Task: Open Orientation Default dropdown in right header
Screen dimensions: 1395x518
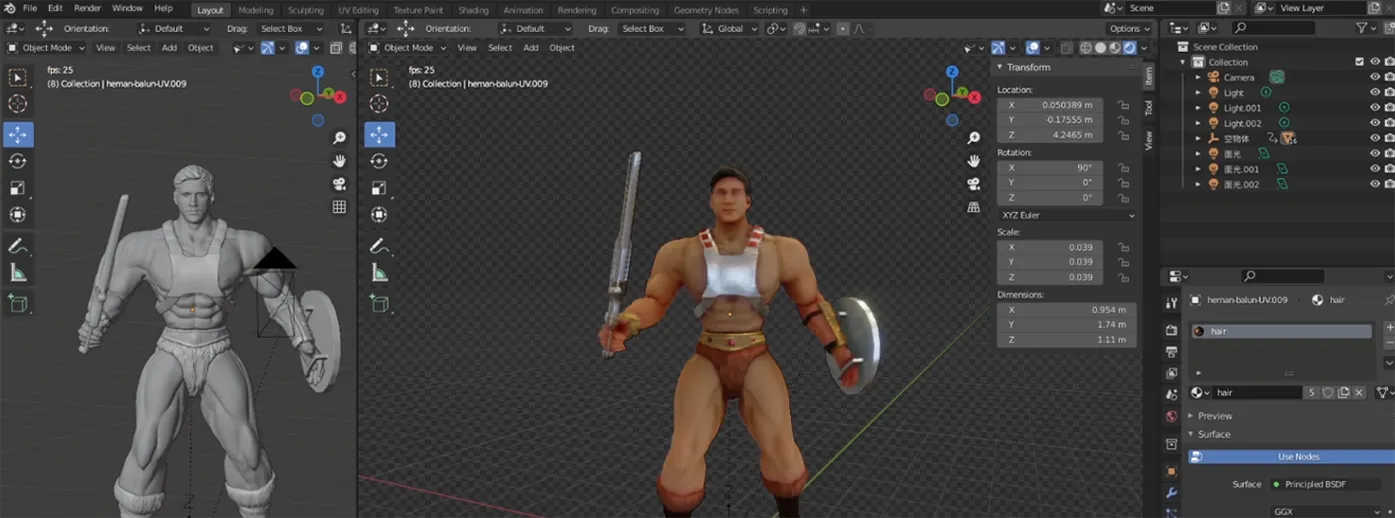Action: click(x=535, y=29)
